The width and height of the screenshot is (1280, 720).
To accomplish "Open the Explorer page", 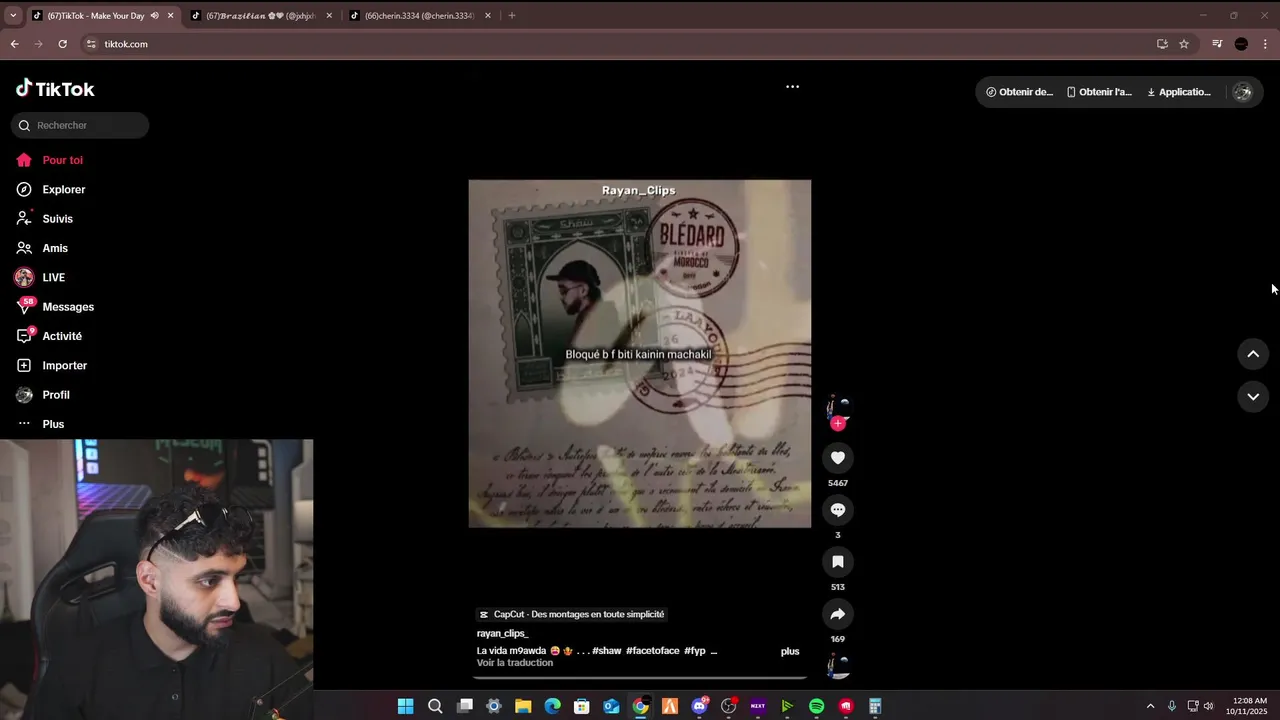I will (x=63, y=190).
